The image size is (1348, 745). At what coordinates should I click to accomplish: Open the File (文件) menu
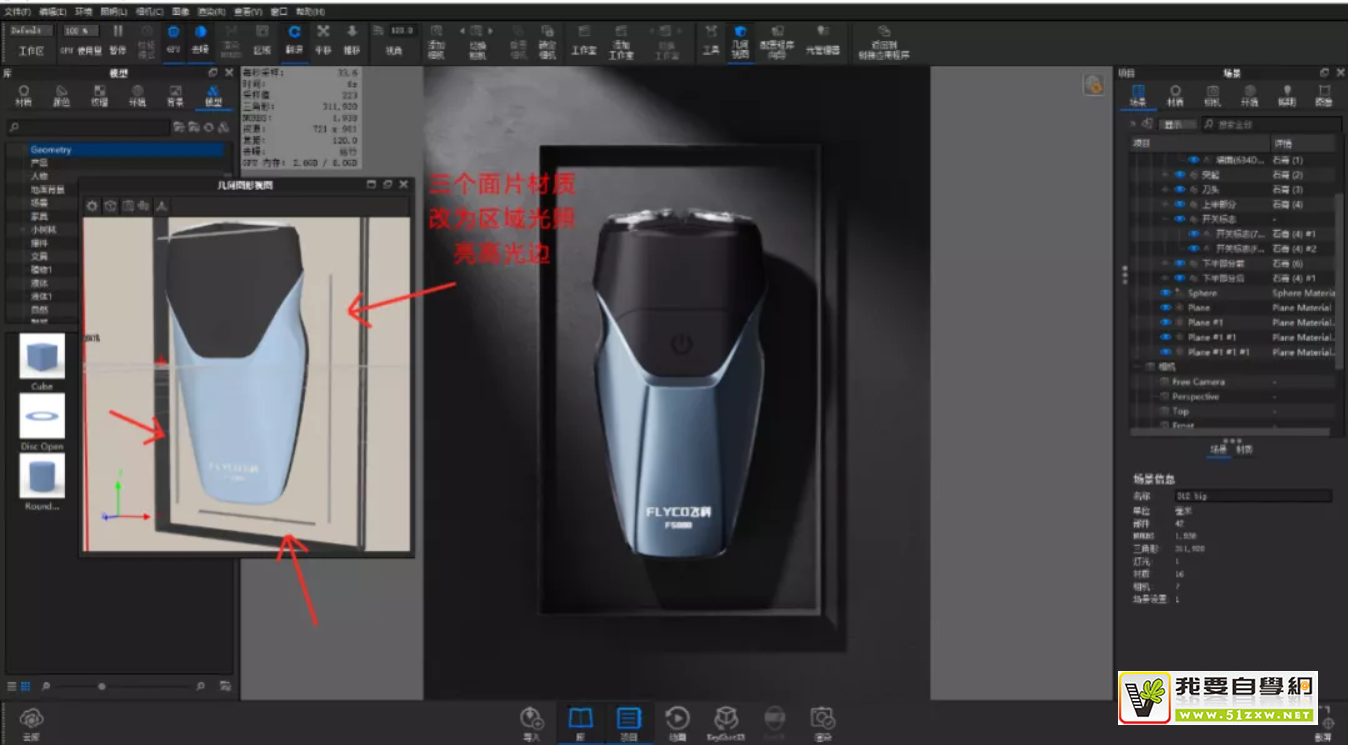pyautogui.click(x=18, y=11)
